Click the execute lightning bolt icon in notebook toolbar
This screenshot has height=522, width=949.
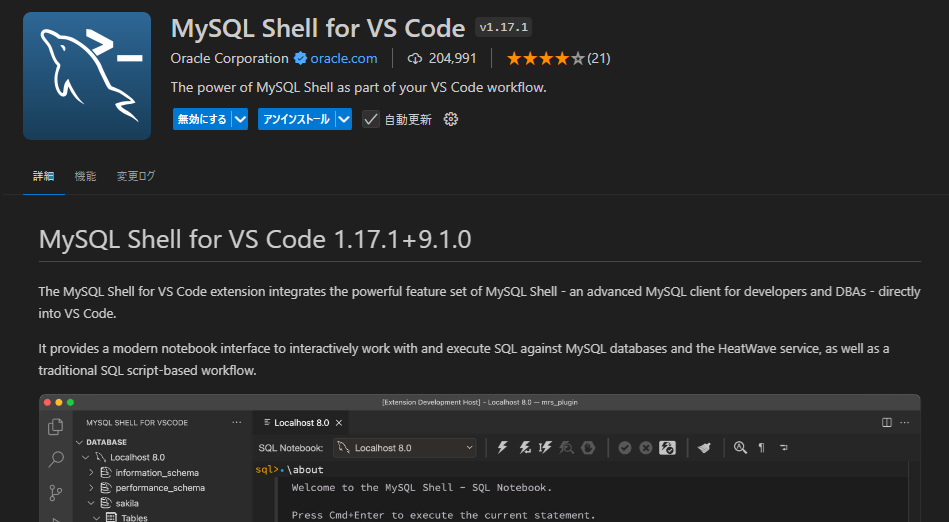pos(503,448)
